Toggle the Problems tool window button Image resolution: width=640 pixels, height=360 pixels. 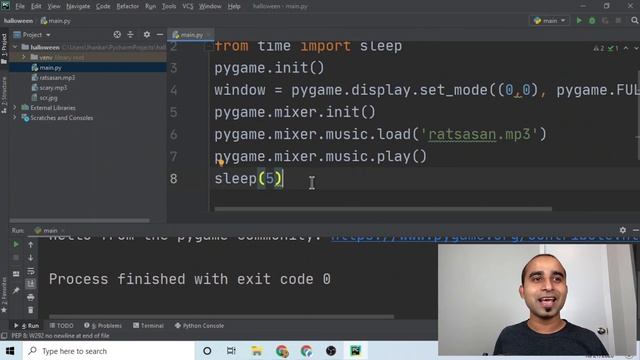coord(103,325)
